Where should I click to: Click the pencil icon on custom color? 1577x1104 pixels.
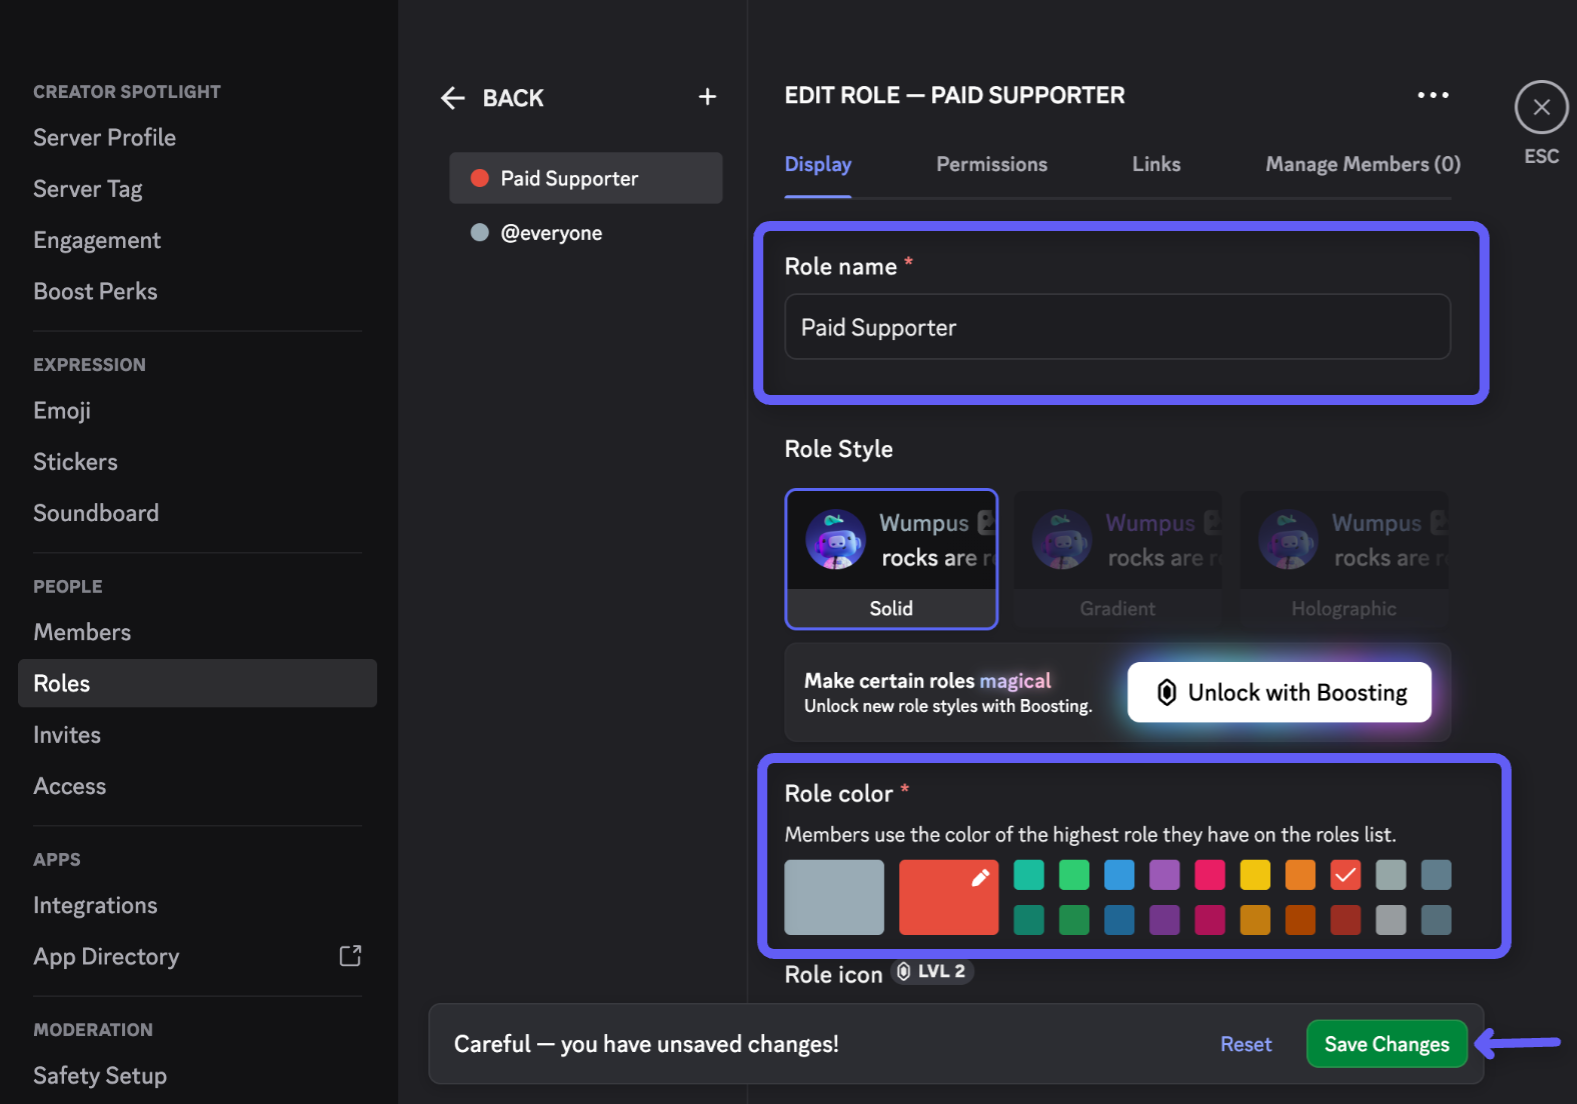pyautogui.click(x=980, y=878)
